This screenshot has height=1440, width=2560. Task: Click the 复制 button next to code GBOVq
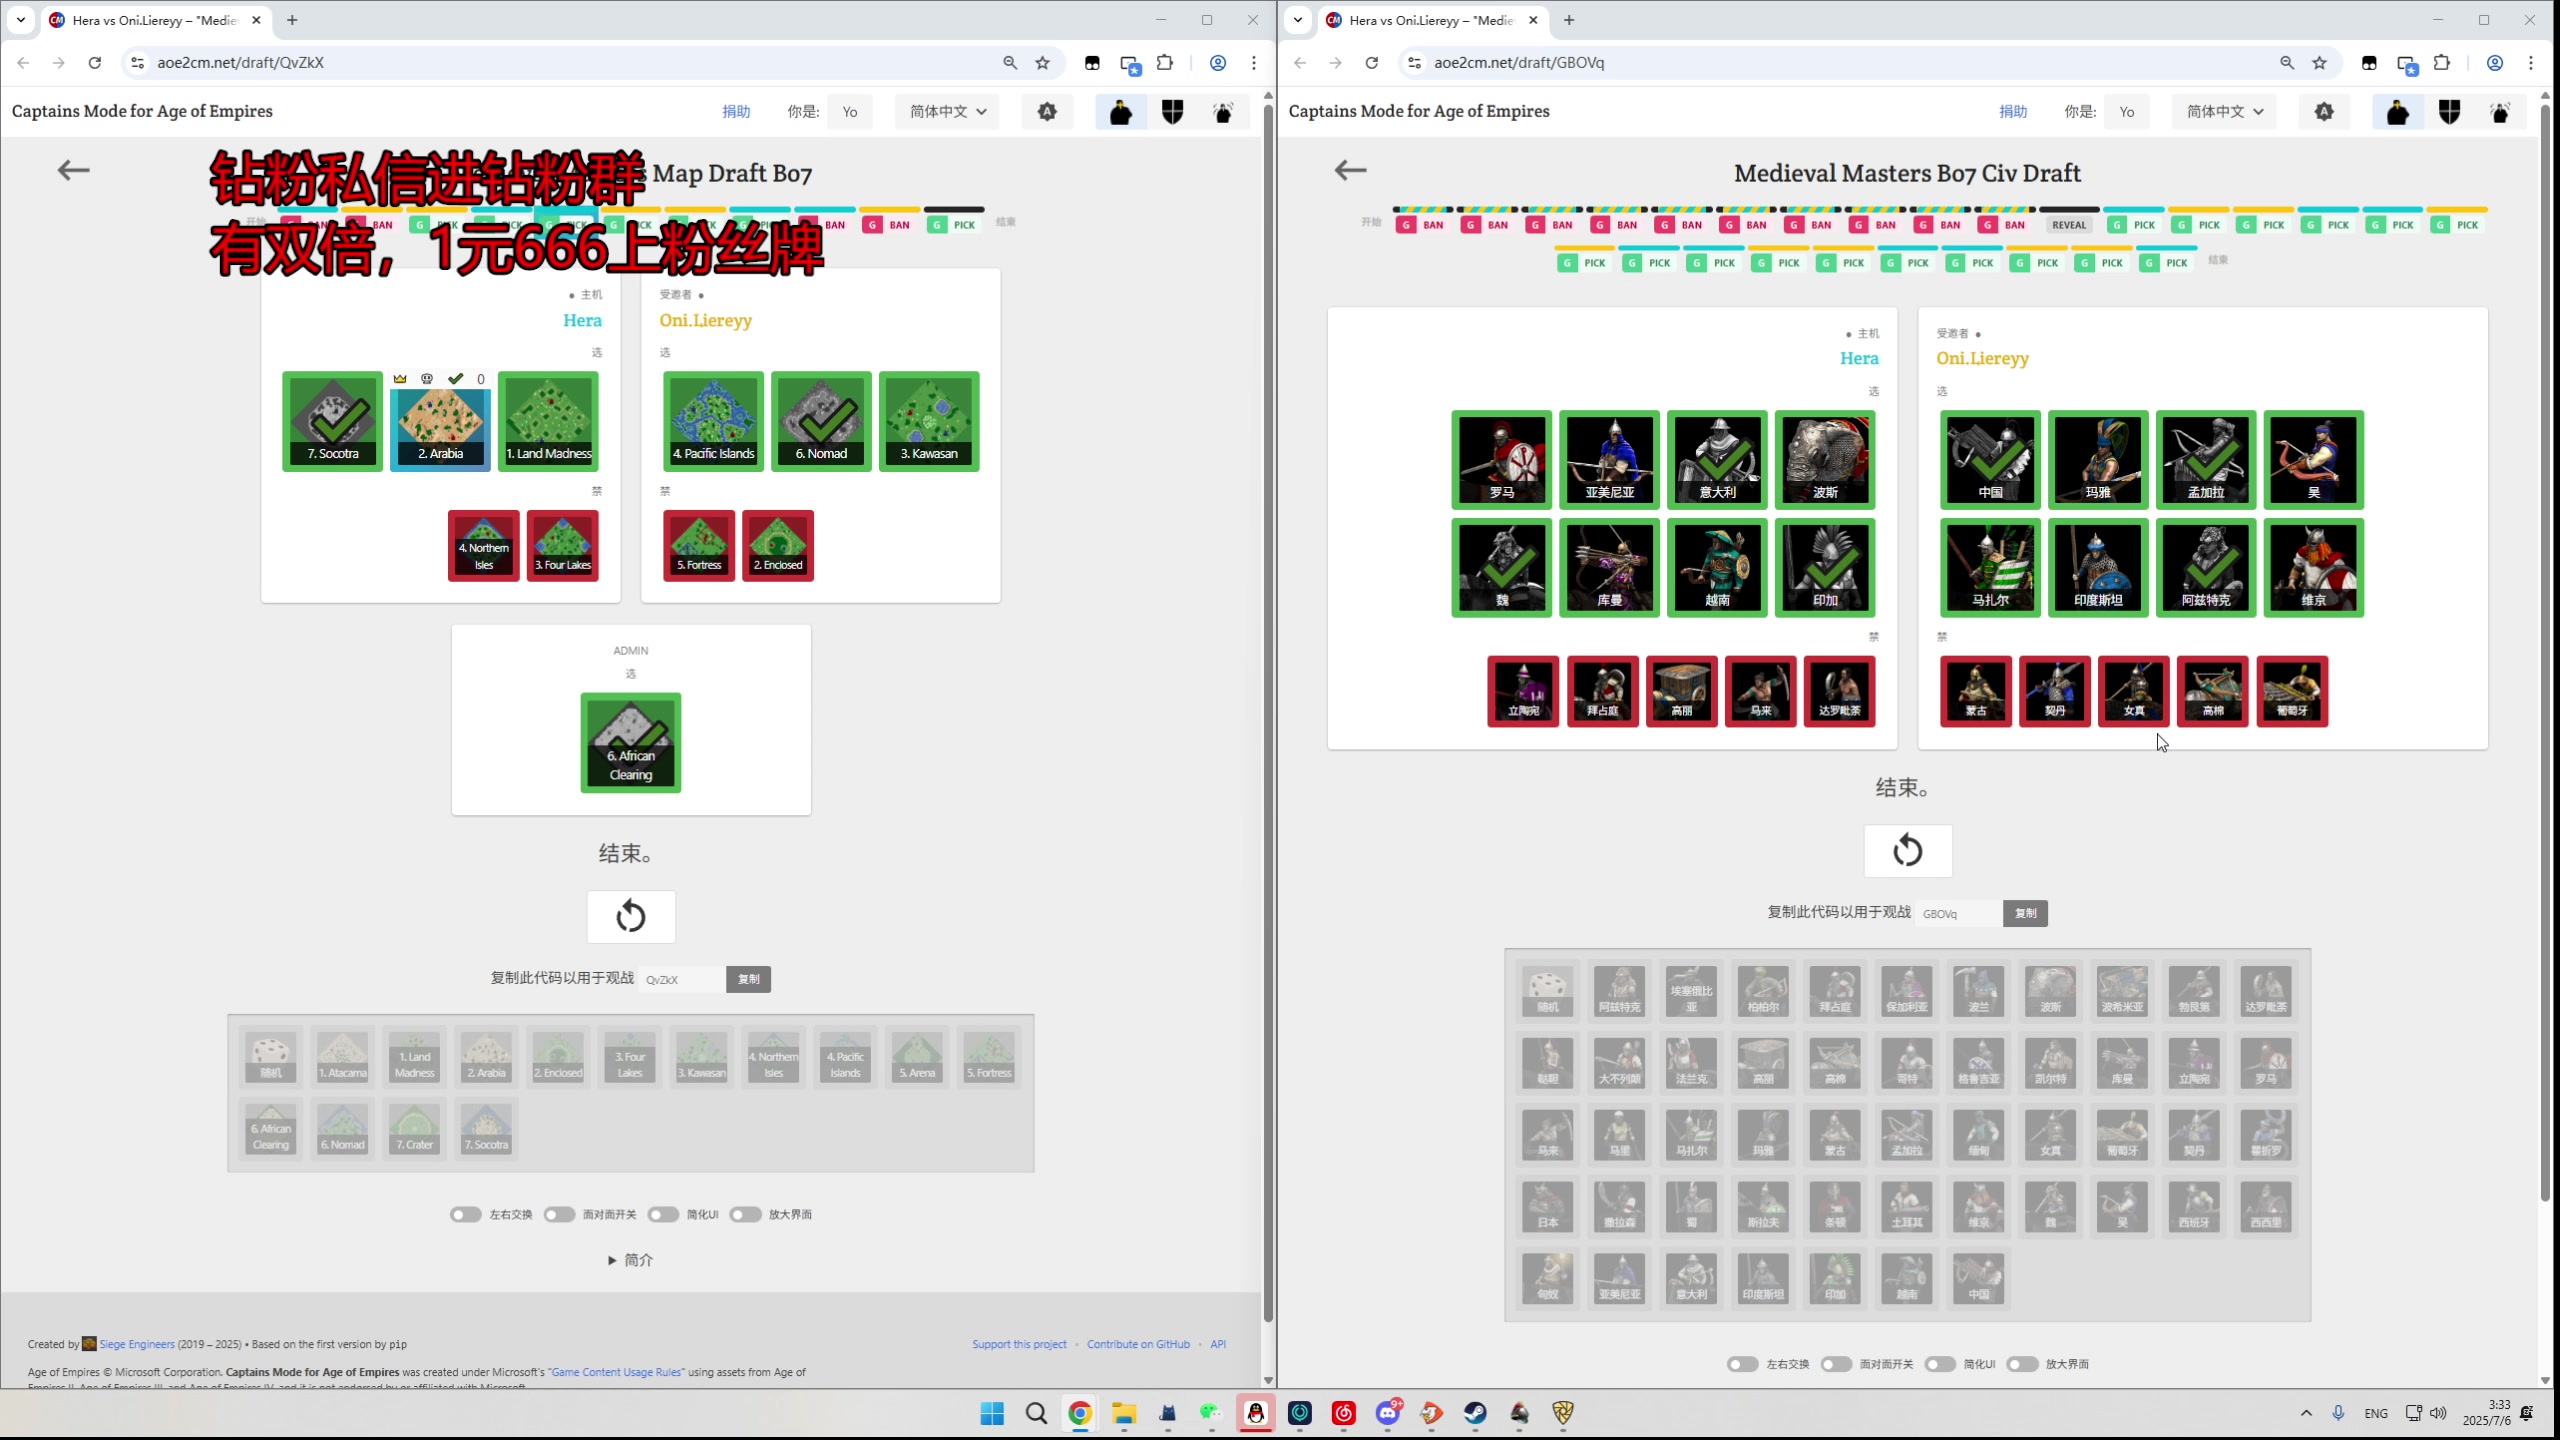(2025, 913)
